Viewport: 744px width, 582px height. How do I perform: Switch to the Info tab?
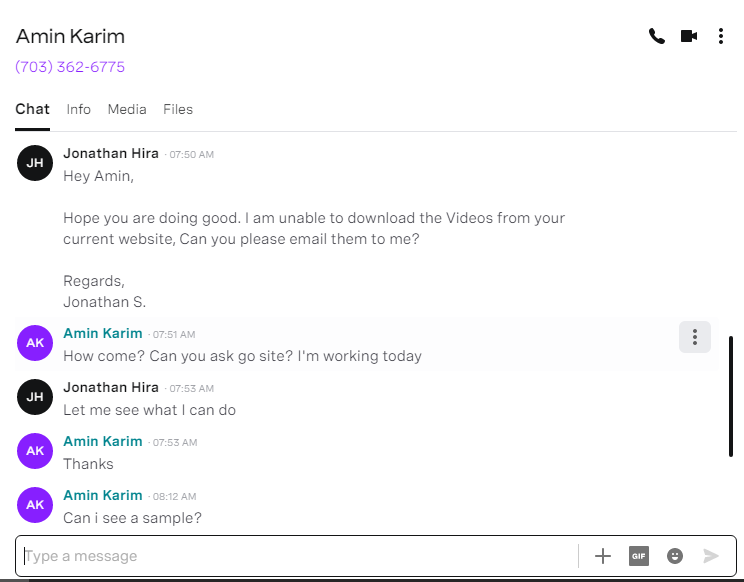(x=78, y=110)
